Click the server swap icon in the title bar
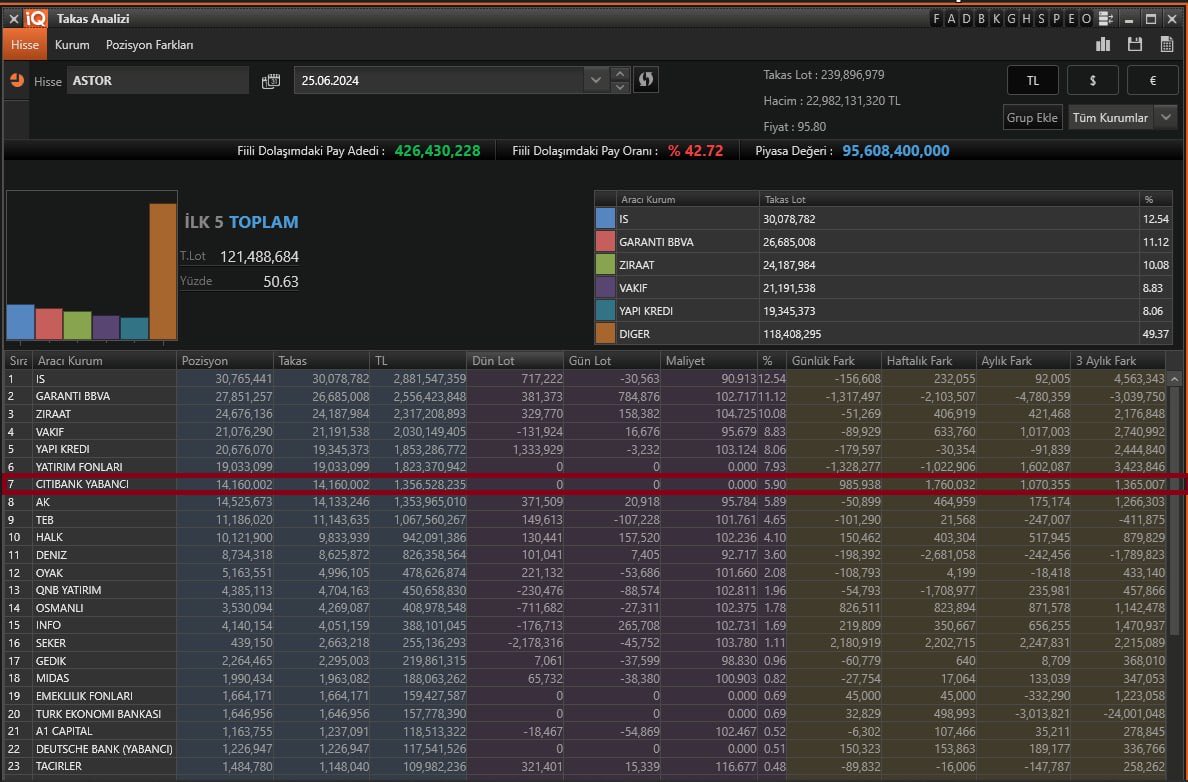Image resolution: width=1188 pixels, height=782 pixels. click(x=1106, y=19)
